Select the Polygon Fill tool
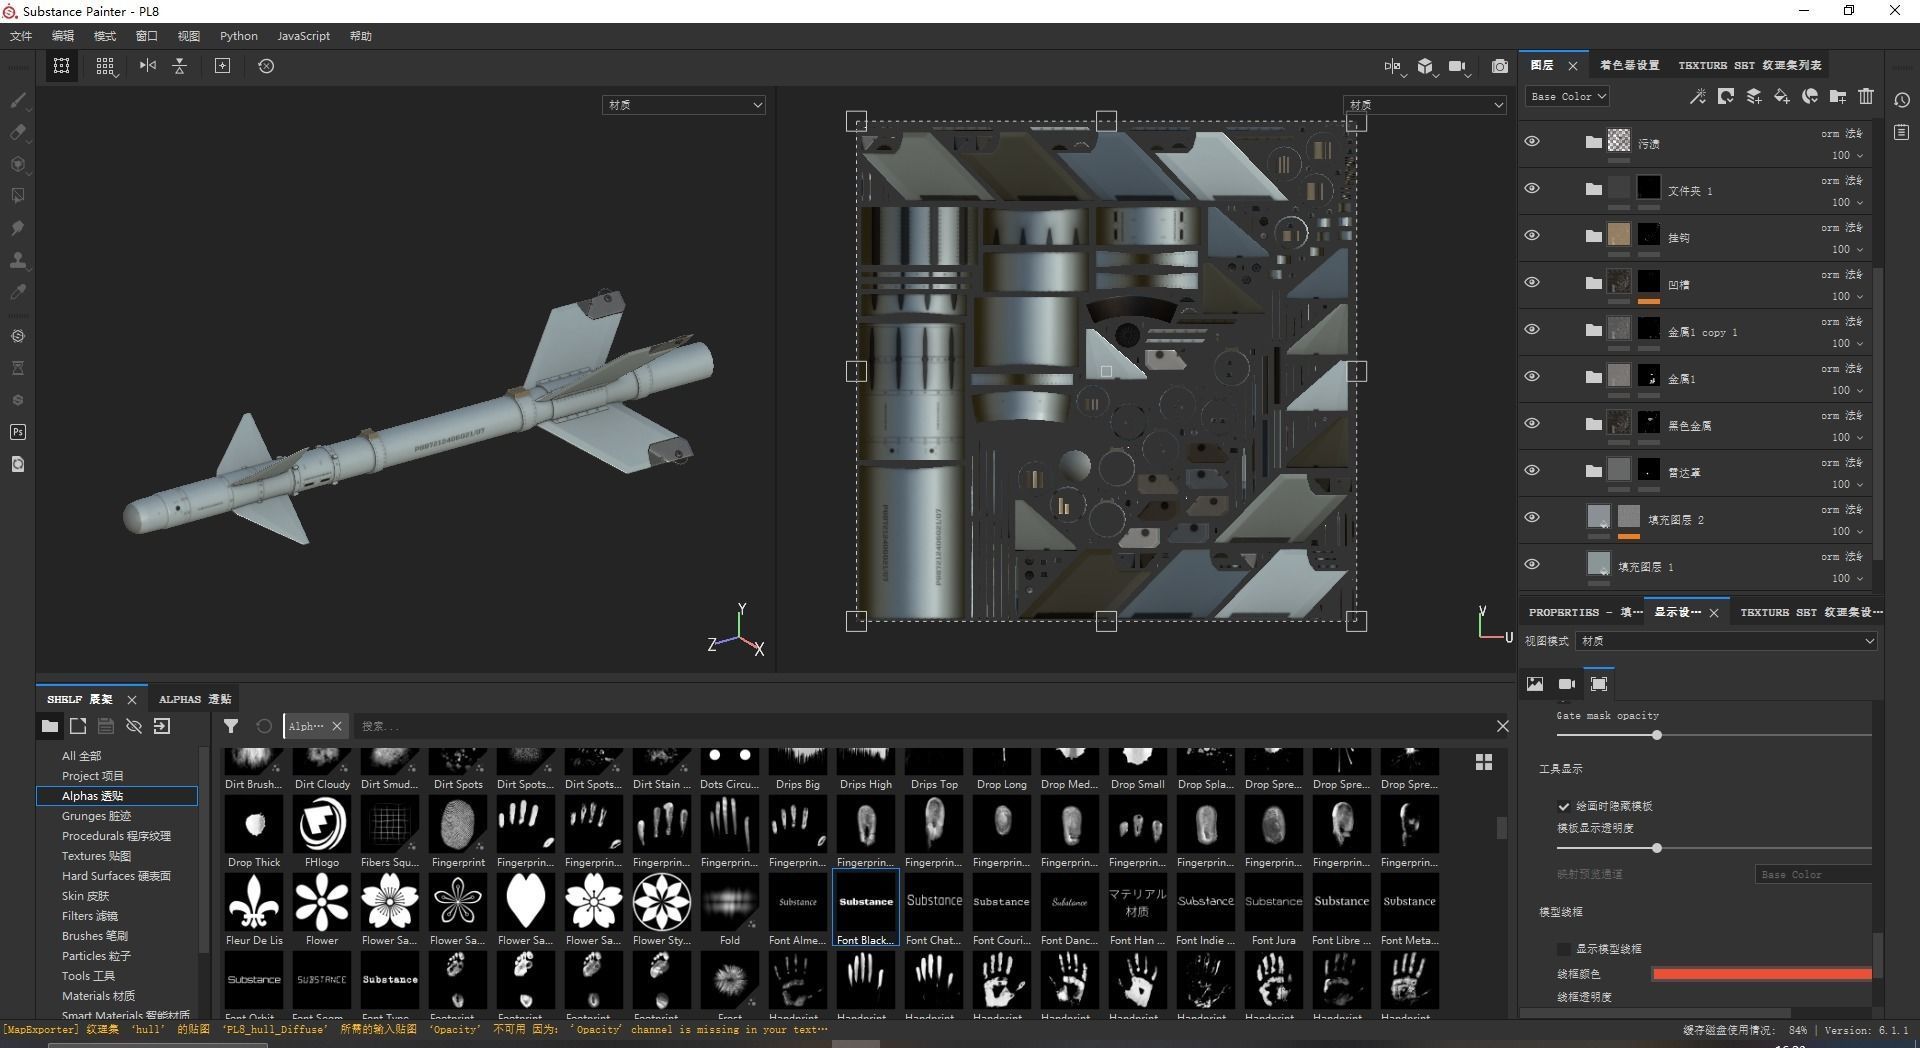Viewport: 1920px width, 1048px height. [17, 196]
